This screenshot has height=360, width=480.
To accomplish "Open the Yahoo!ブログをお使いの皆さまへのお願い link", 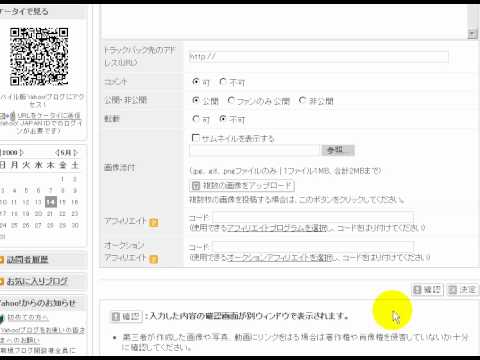I will [42, 335].
